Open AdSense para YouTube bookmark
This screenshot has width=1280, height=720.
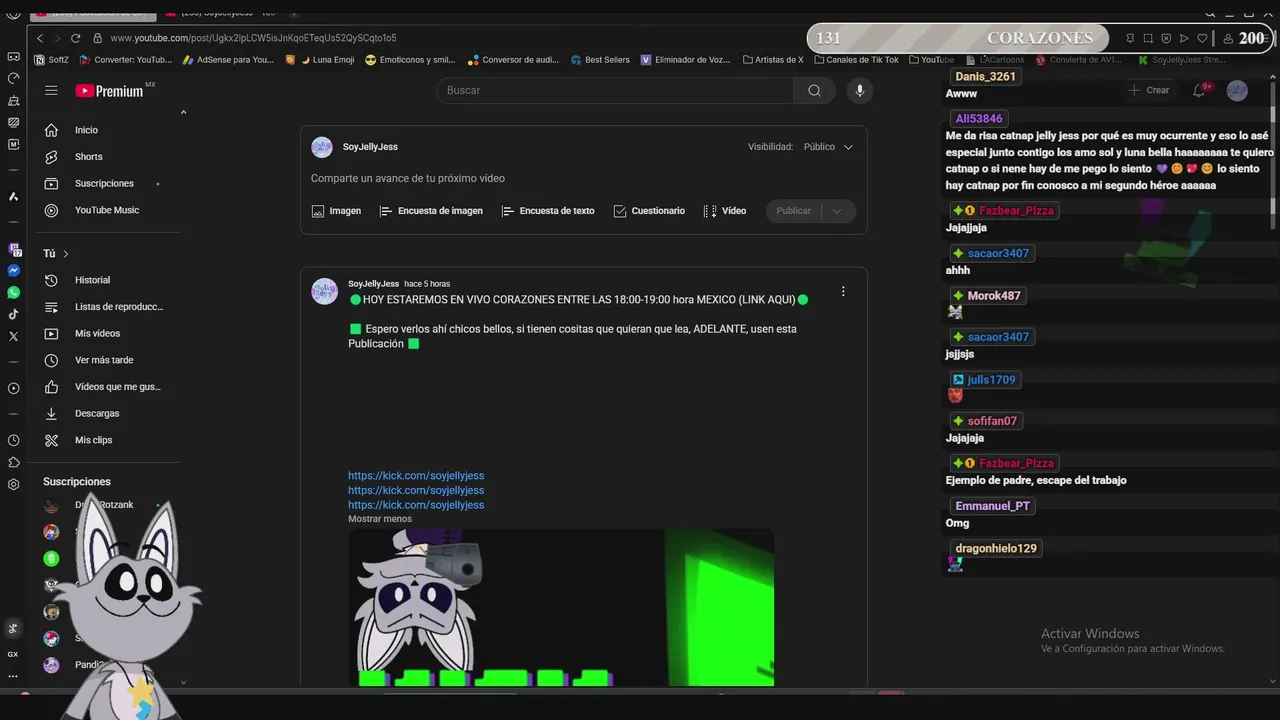[x=227, y=60]
